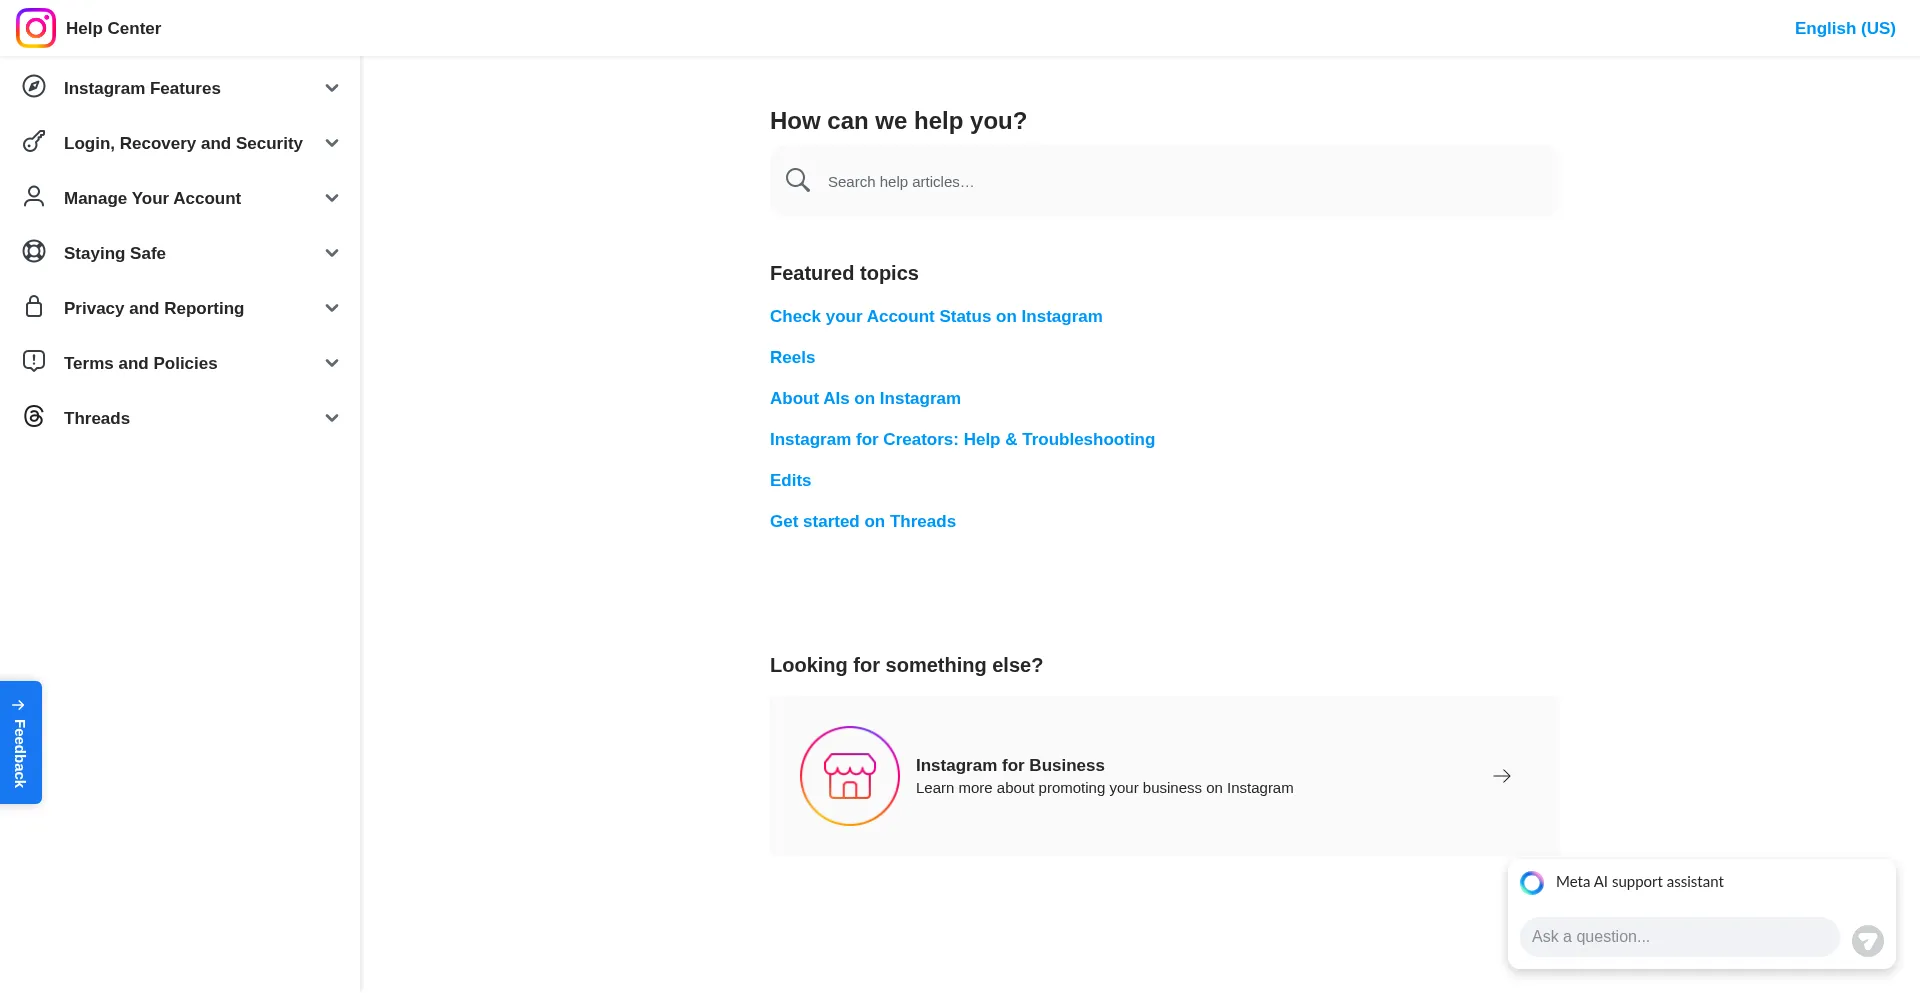The width and height of the screenshot is (1920, 993).
Task: Click the alert icon beside Terms and Policies
Action: click(x=34, y=362)
